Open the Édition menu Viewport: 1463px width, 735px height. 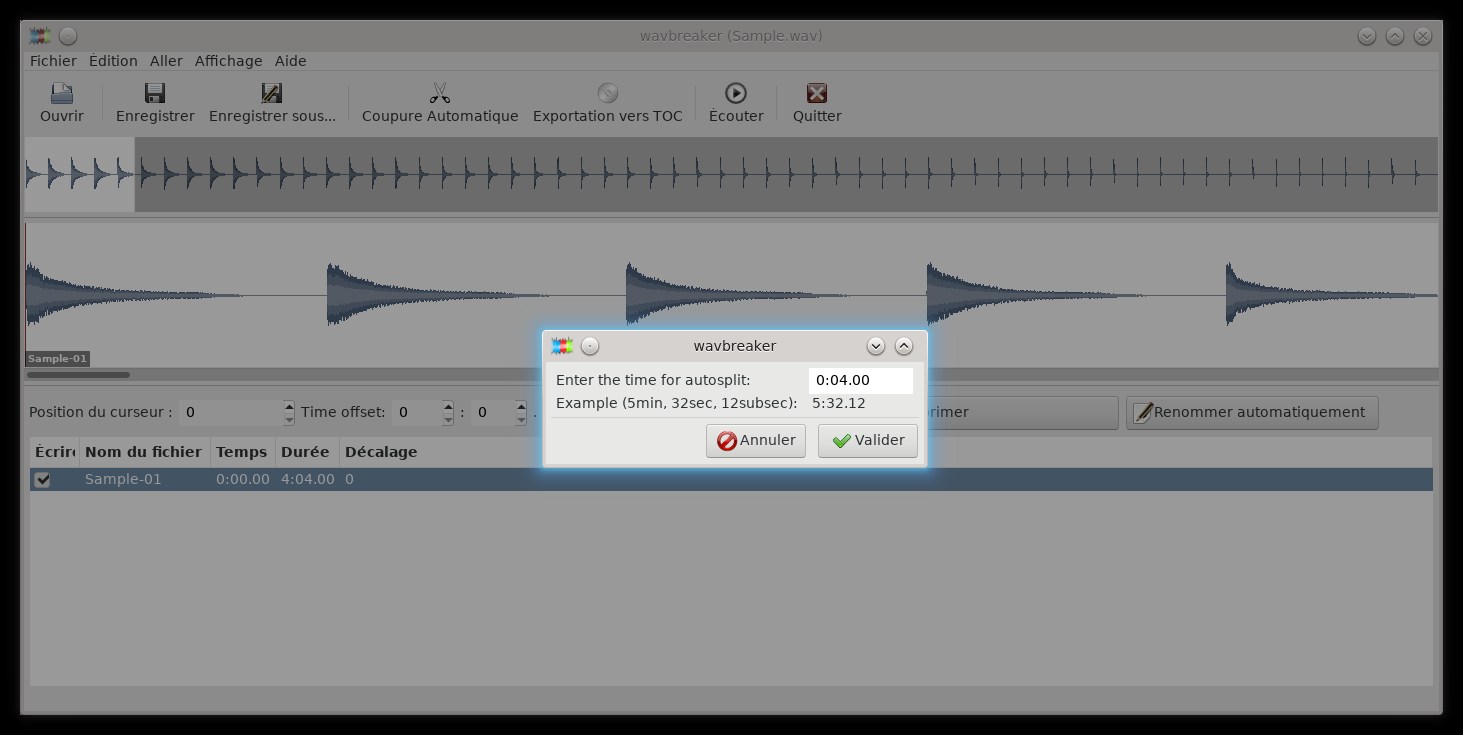pos(113,61)
